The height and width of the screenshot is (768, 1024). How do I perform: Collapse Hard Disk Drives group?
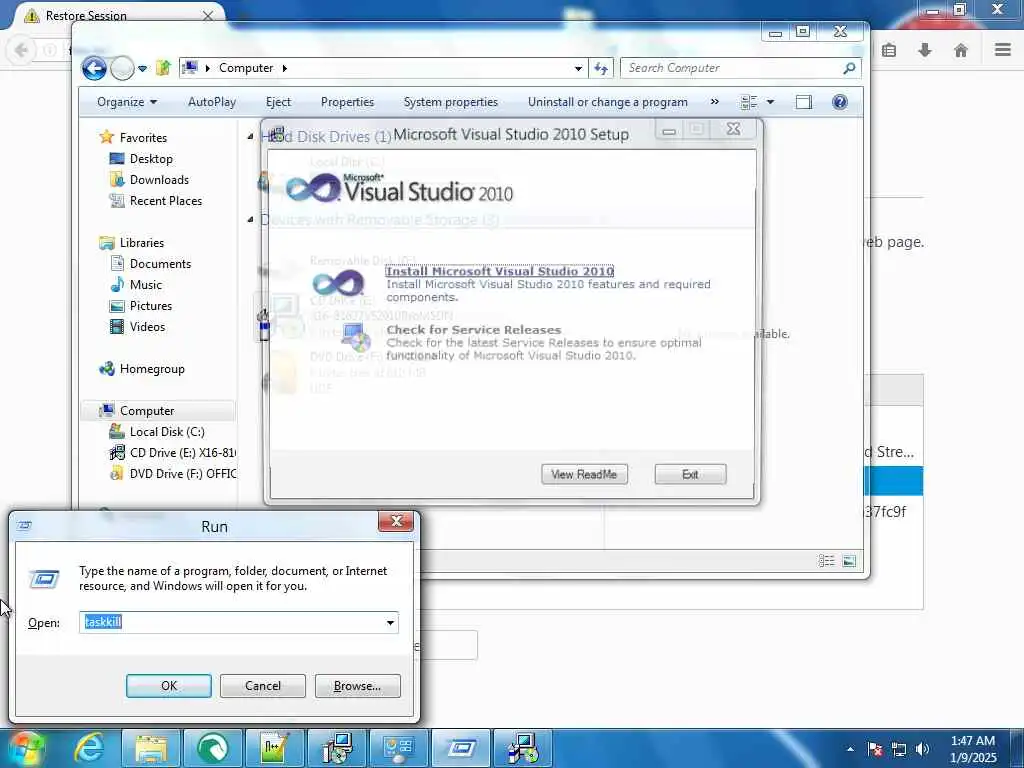251,136
